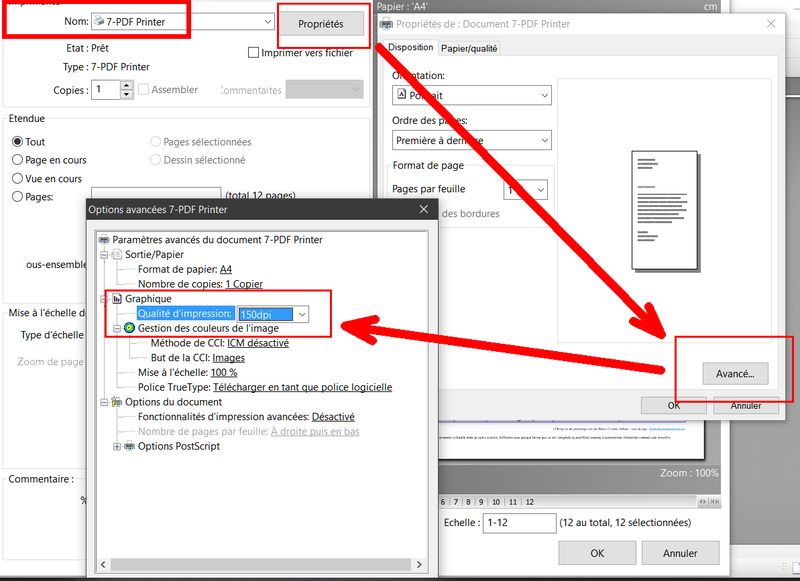
Task: Select page 10 in the page strip
Action: click(x=496, y=502)
